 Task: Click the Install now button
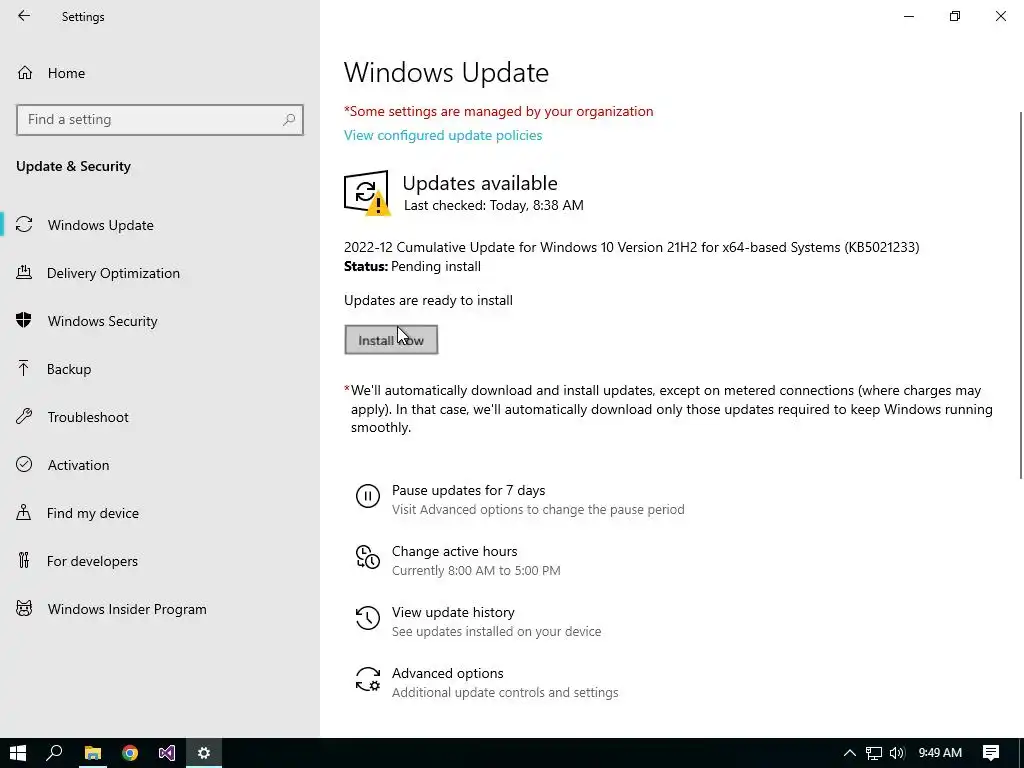point(391,340)
